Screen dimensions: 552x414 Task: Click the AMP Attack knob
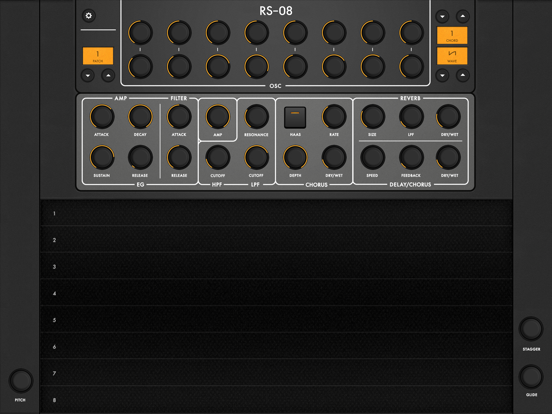102,117
